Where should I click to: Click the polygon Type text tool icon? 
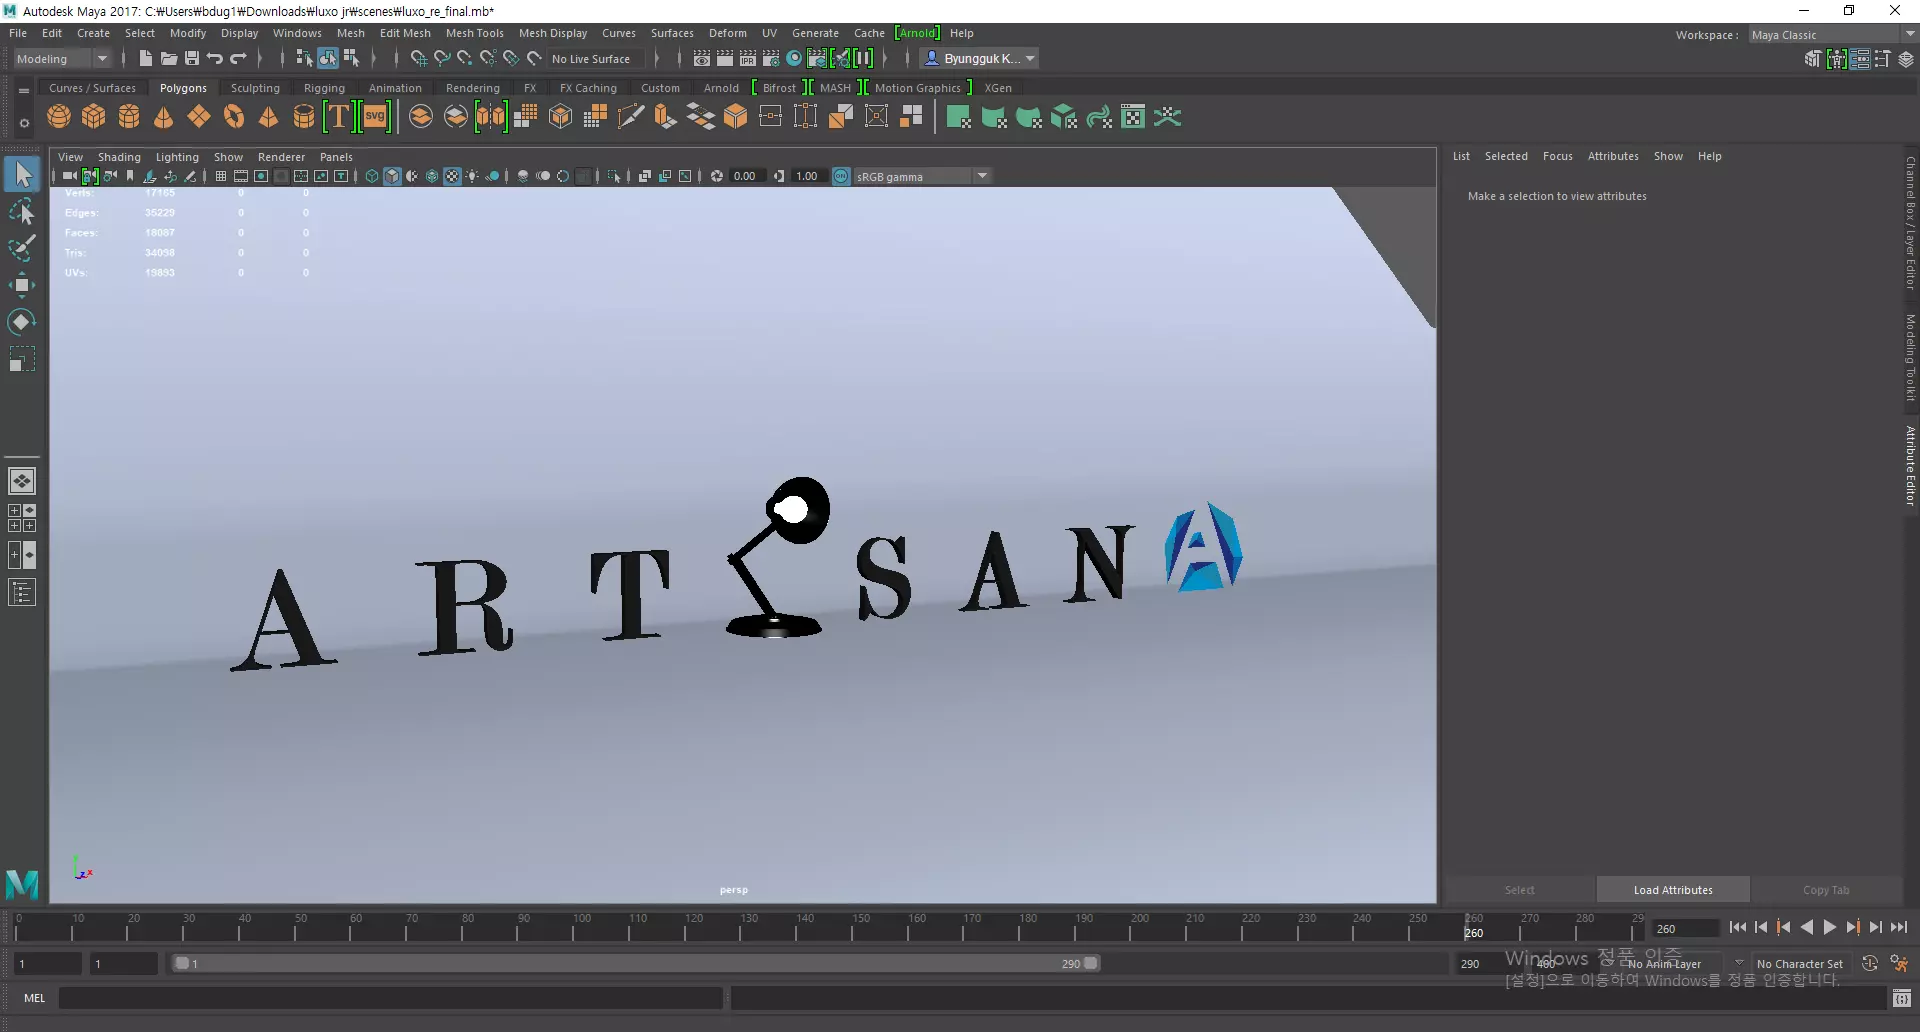[339, 117]
